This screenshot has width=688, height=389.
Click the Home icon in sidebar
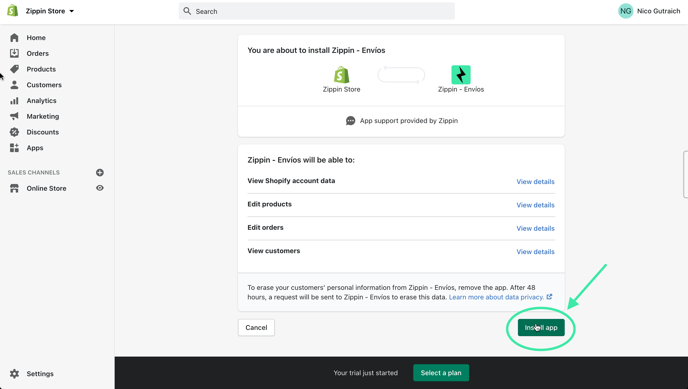pos(14,38)
